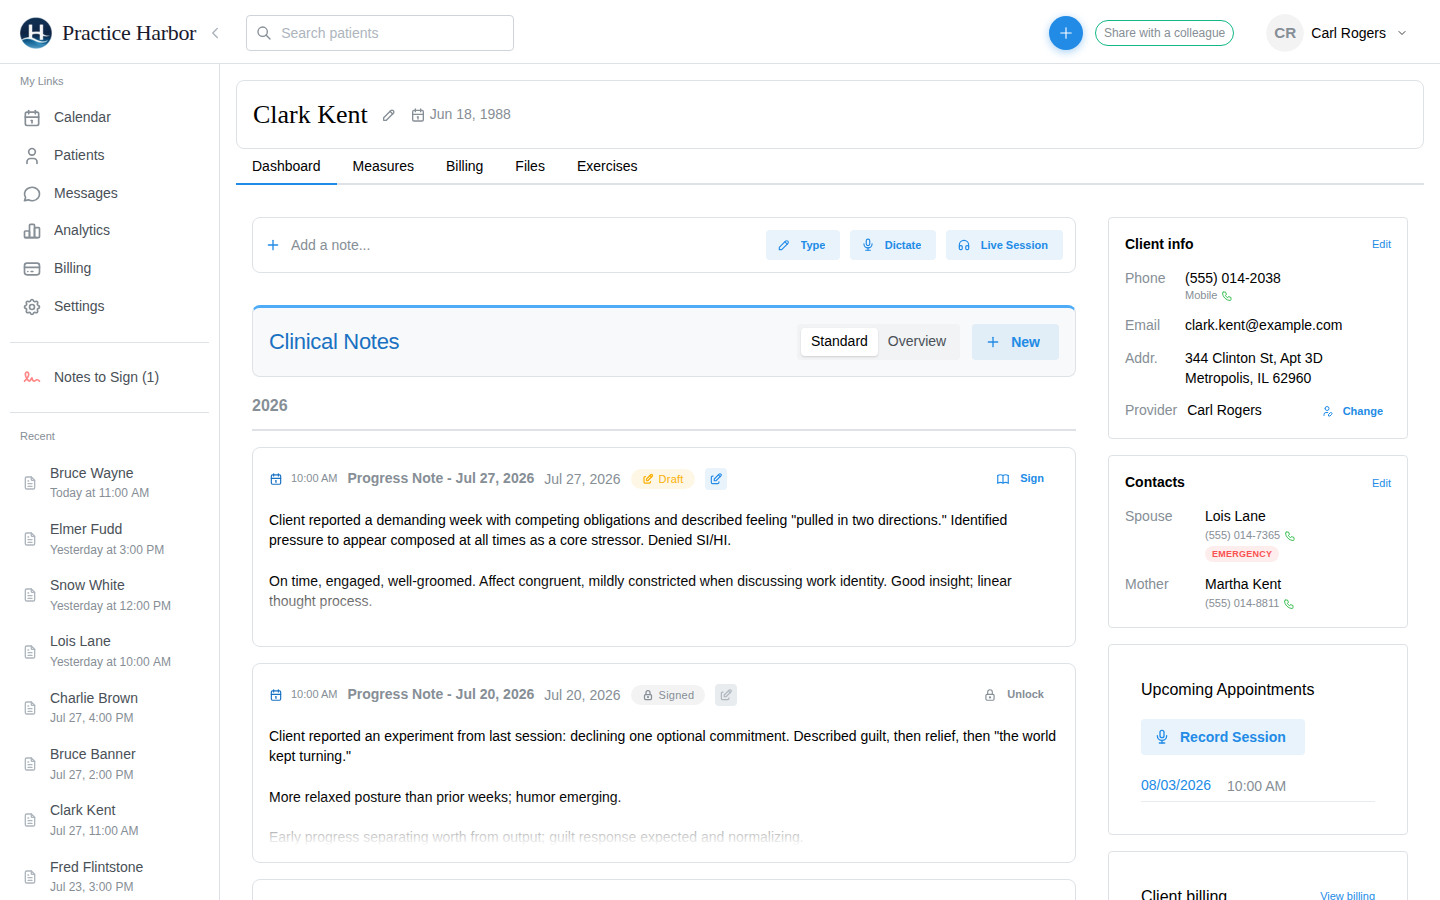The image size is (1440, 900).
Task: Edit Clark Kent's name with pencil icon
Action: tap(389, 115)
